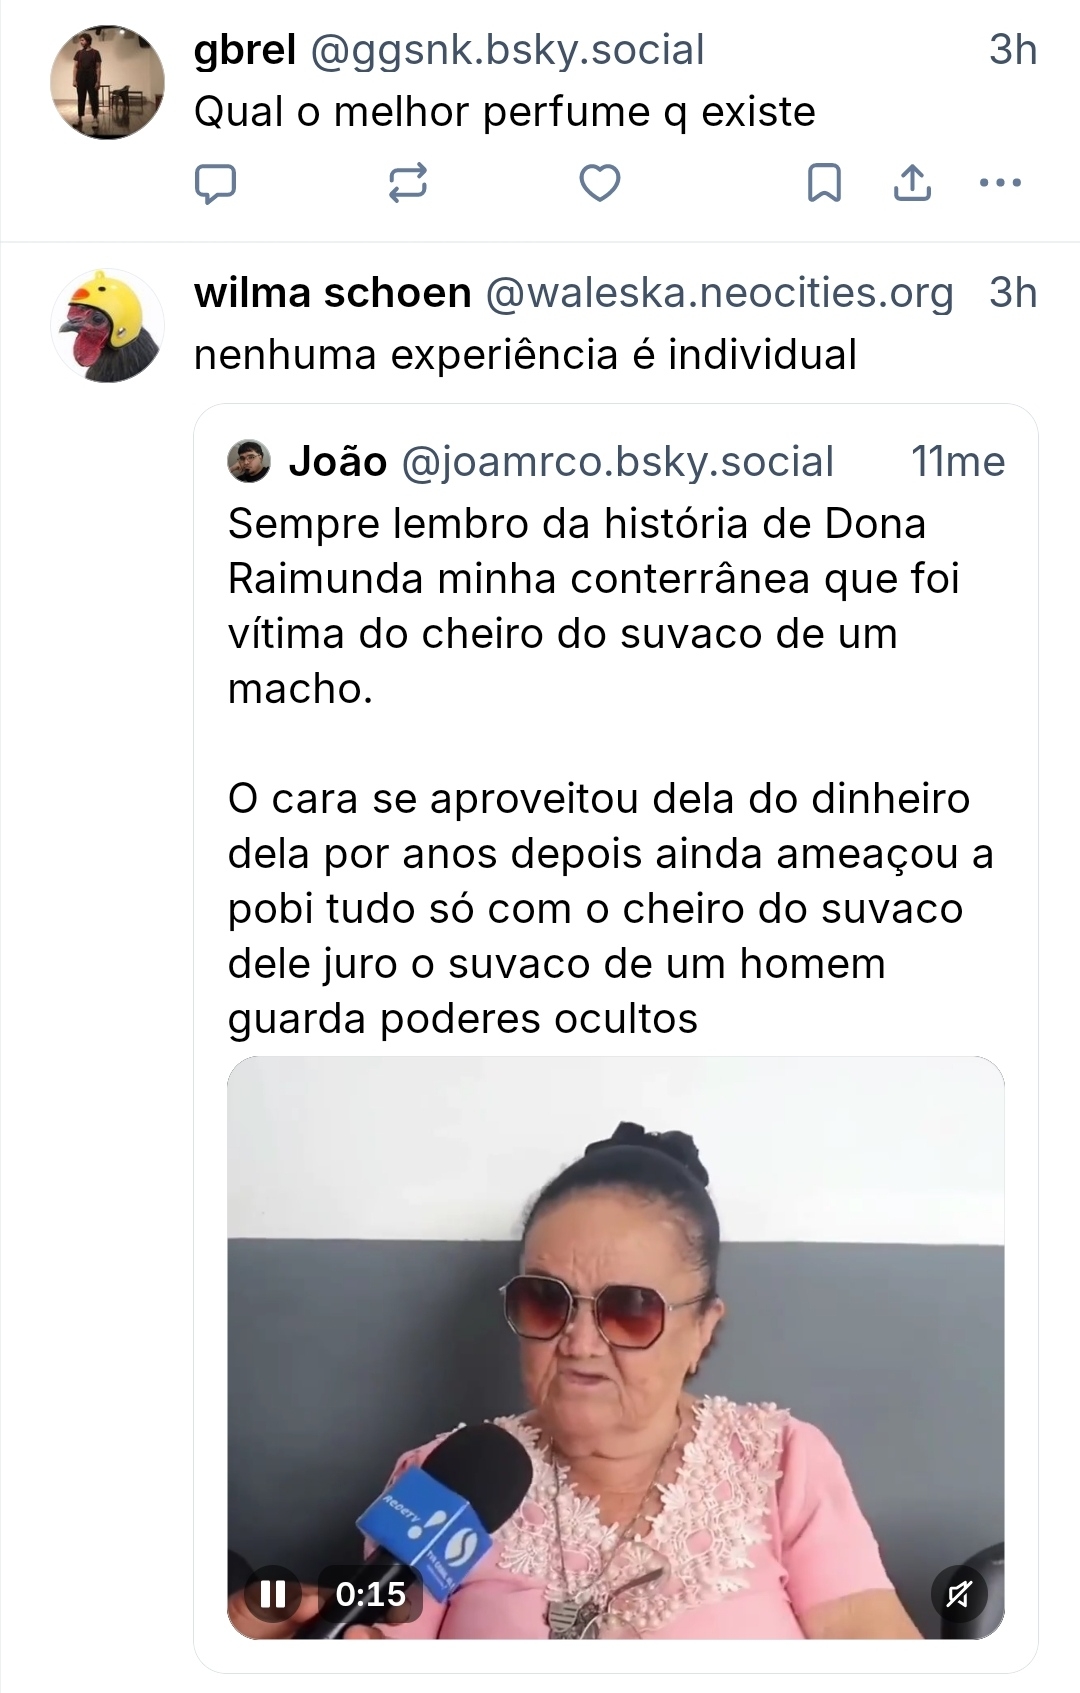Image resolution: width=1080 pixels, height=1693 pixels.
Task: Like gbrel's perfume post
Action: (600, 183)
